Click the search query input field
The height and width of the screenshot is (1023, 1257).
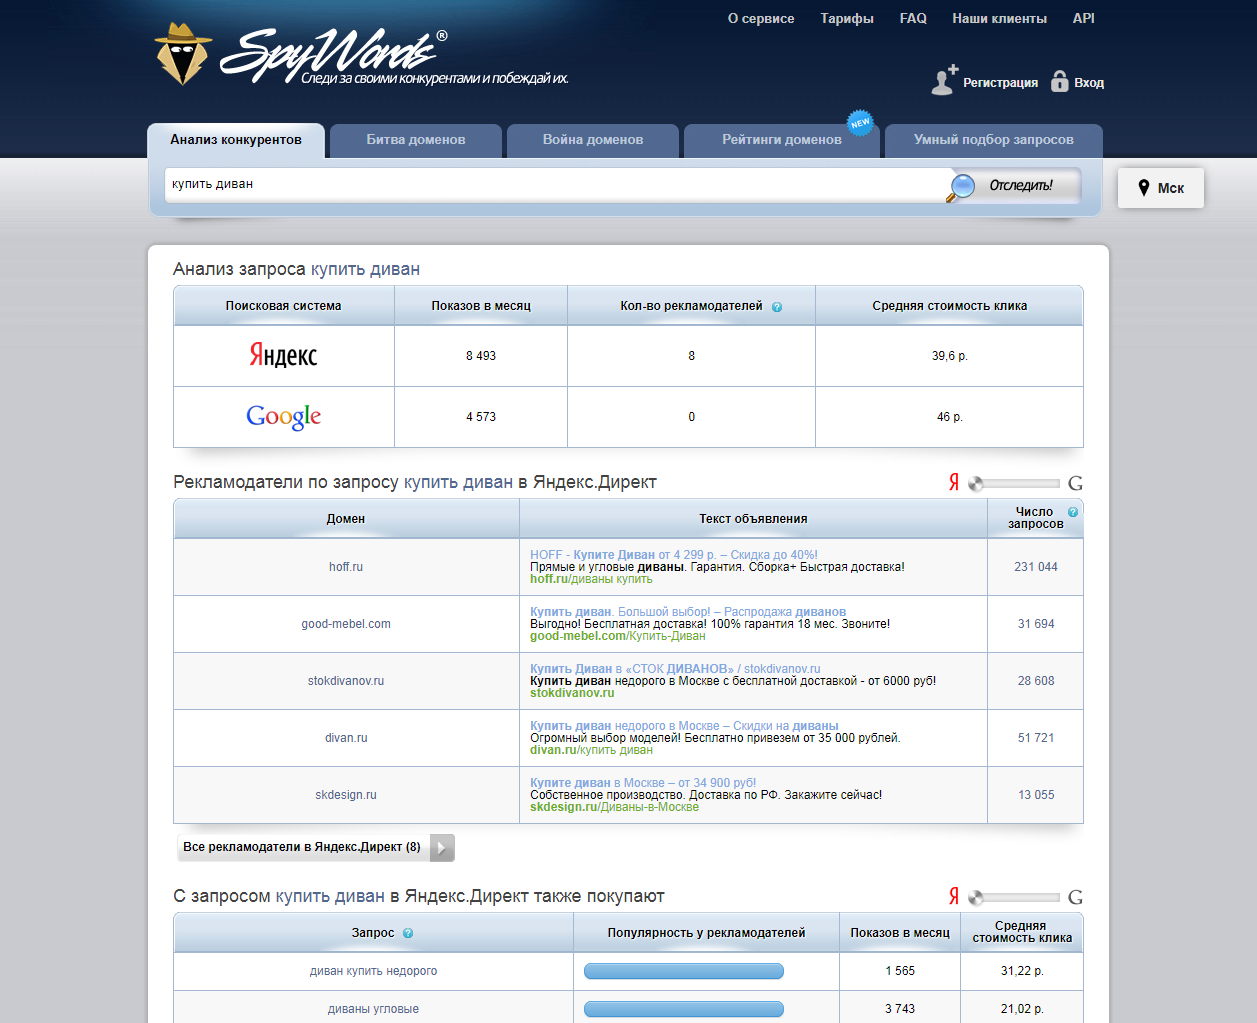557,184
